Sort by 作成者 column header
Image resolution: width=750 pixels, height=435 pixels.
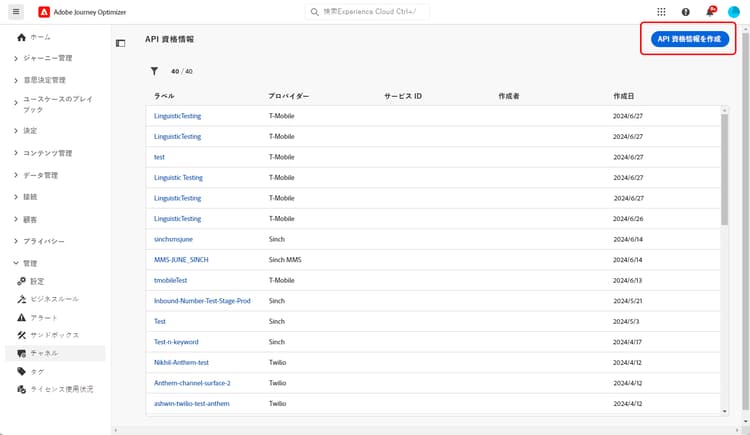[x=509, y=96]
